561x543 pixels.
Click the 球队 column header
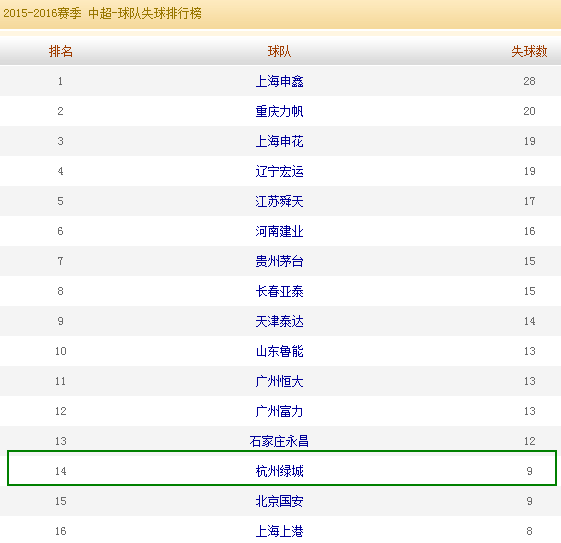coord(279,52)
